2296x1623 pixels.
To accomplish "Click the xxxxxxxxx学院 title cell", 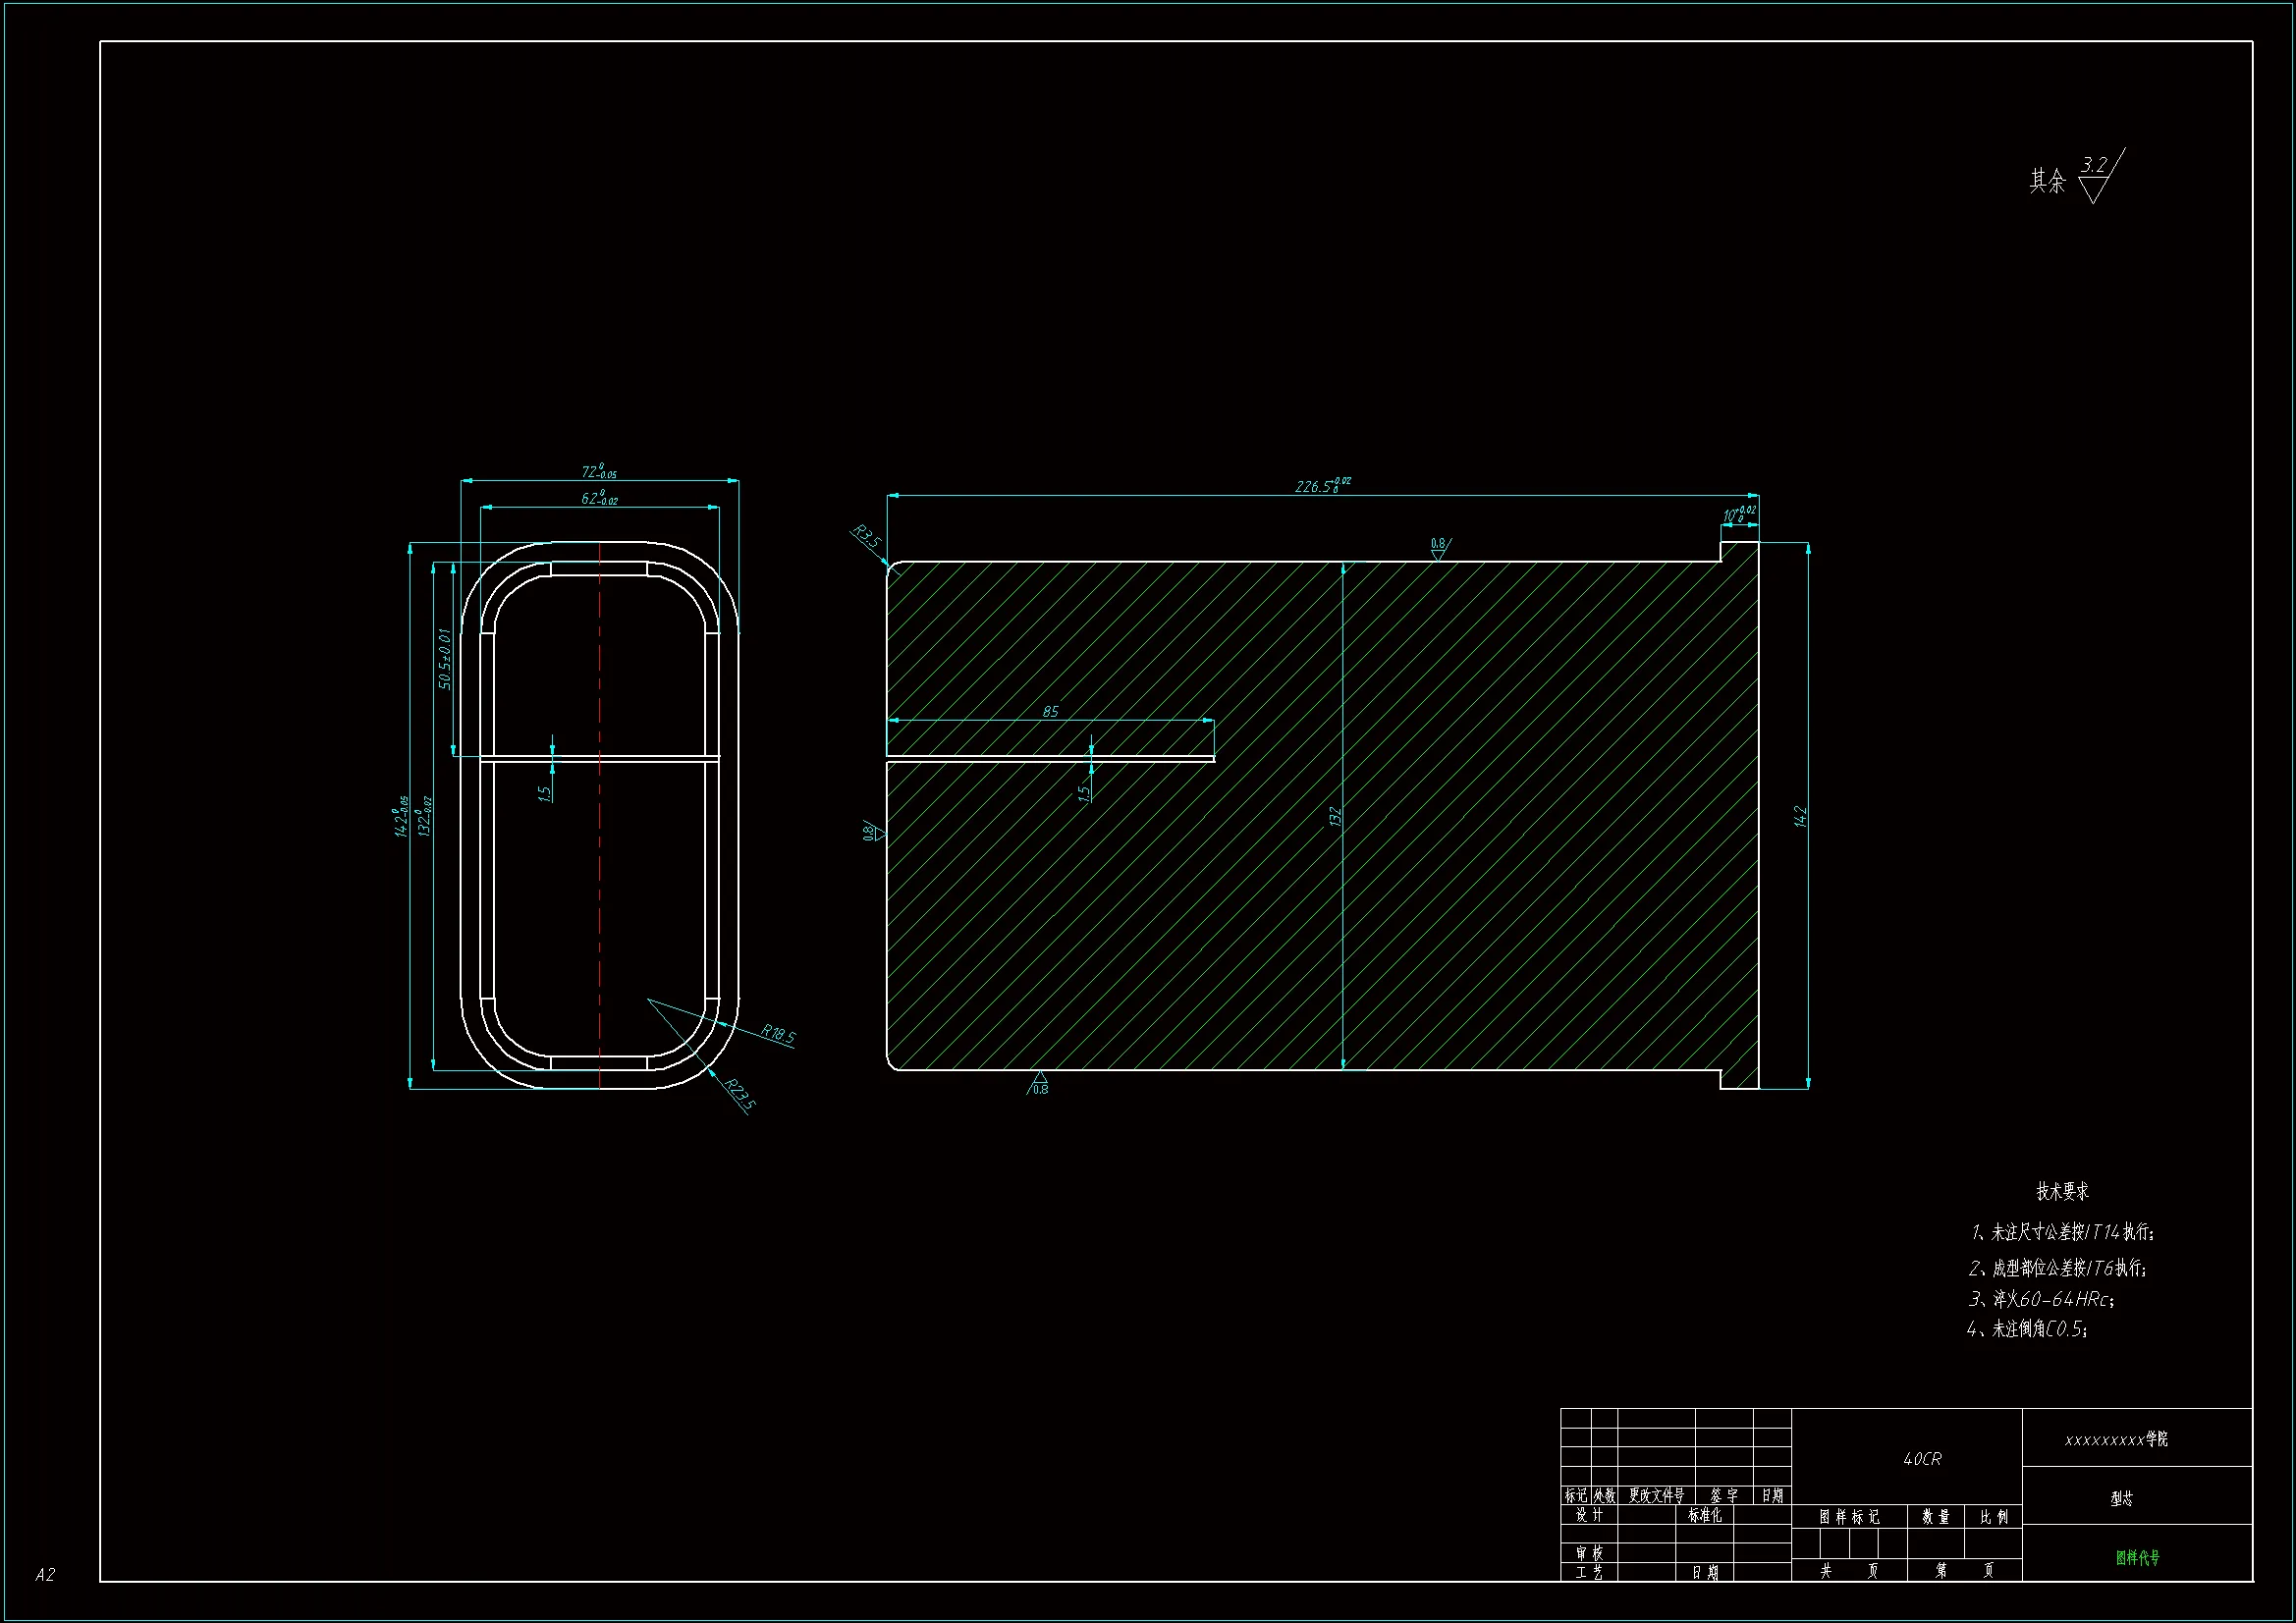I will (2116, 1439).
